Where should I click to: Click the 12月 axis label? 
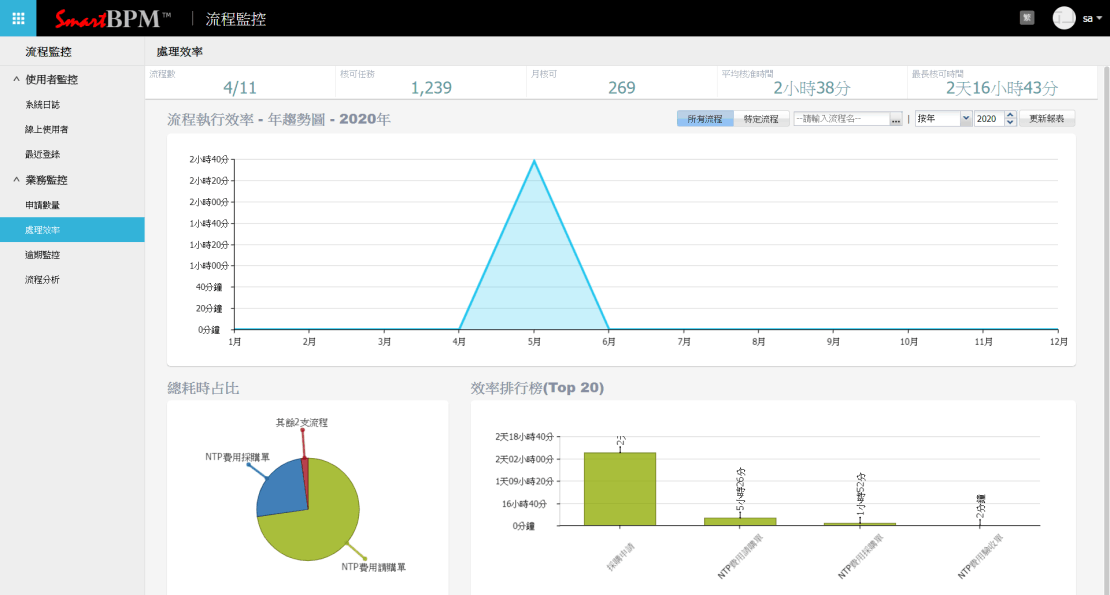(1059, 342)
